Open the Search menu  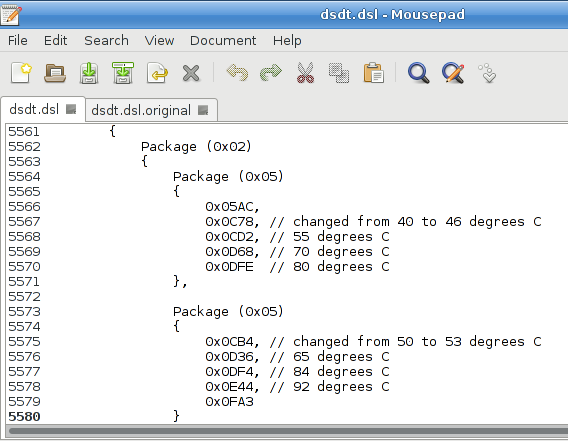click(x=106, y=40)
